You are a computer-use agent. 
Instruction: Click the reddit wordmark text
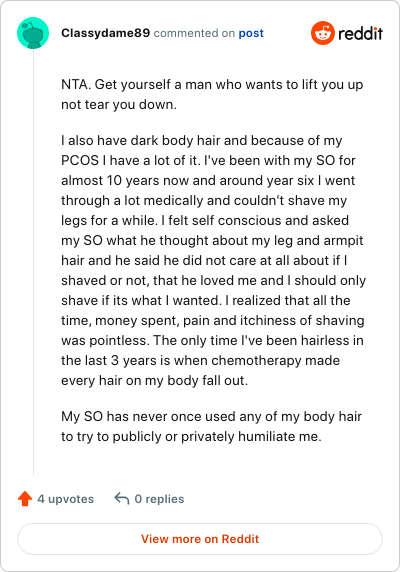pyautogui.click(x=360, y=34)
